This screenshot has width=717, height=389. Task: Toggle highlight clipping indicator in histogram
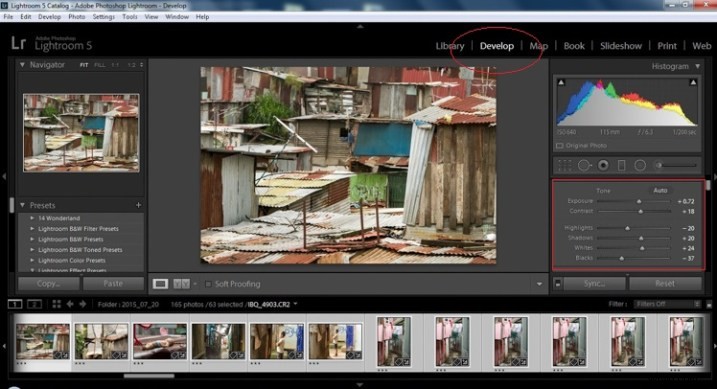pos(693,82)
